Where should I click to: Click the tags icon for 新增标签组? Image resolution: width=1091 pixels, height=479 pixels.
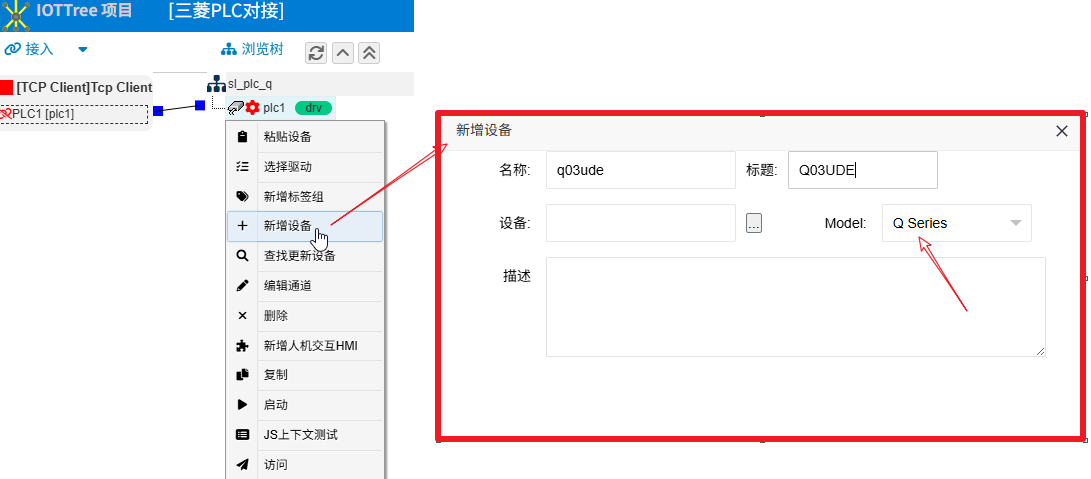pos(242,197)
